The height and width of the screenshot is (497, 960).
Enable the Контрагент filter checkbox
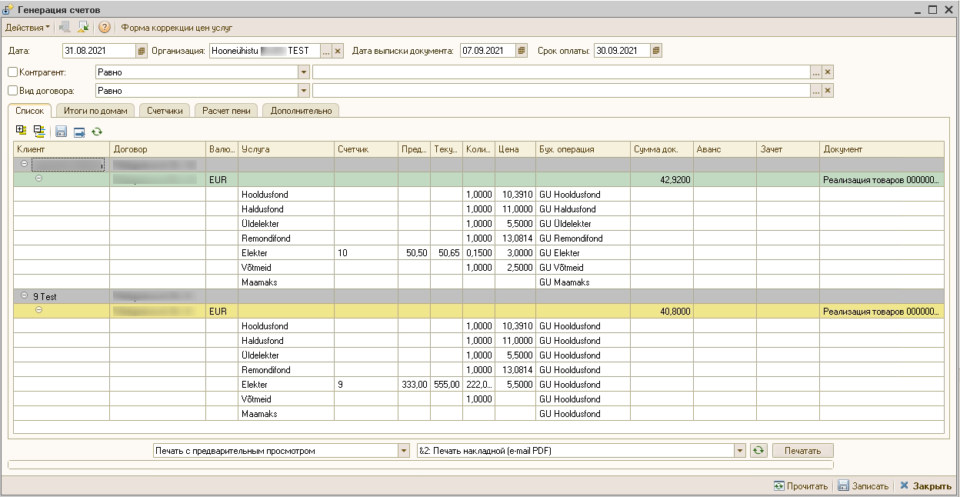[13, 72]
